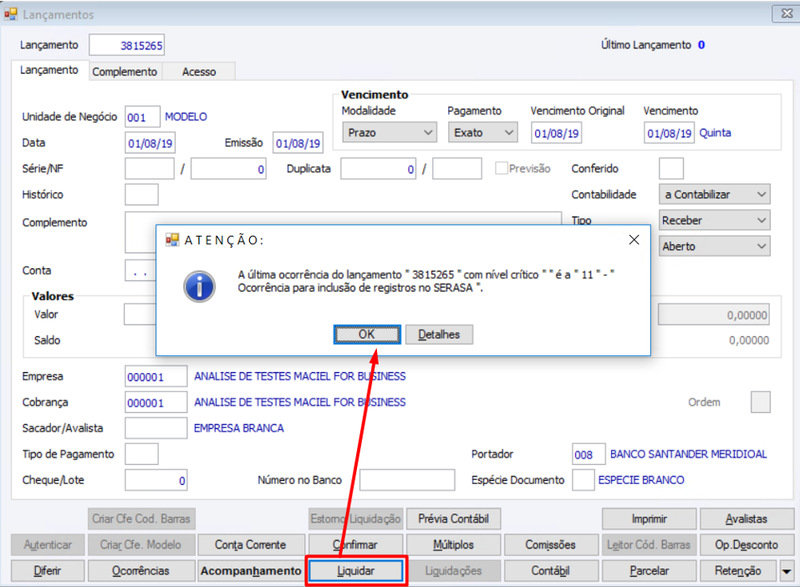The width and height of the screenshot is (800, 587).
Task: Open the Modalidade Prazo dropdown
Action: (390, 133)
